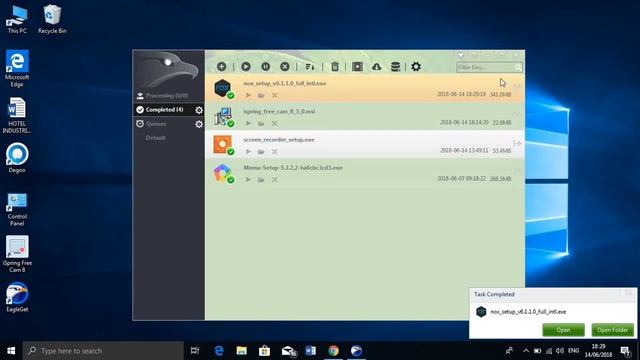This screenshot has height=360, width=640.
Task: Open folder of ispring_free_cam download
Action: click(261, 124)
